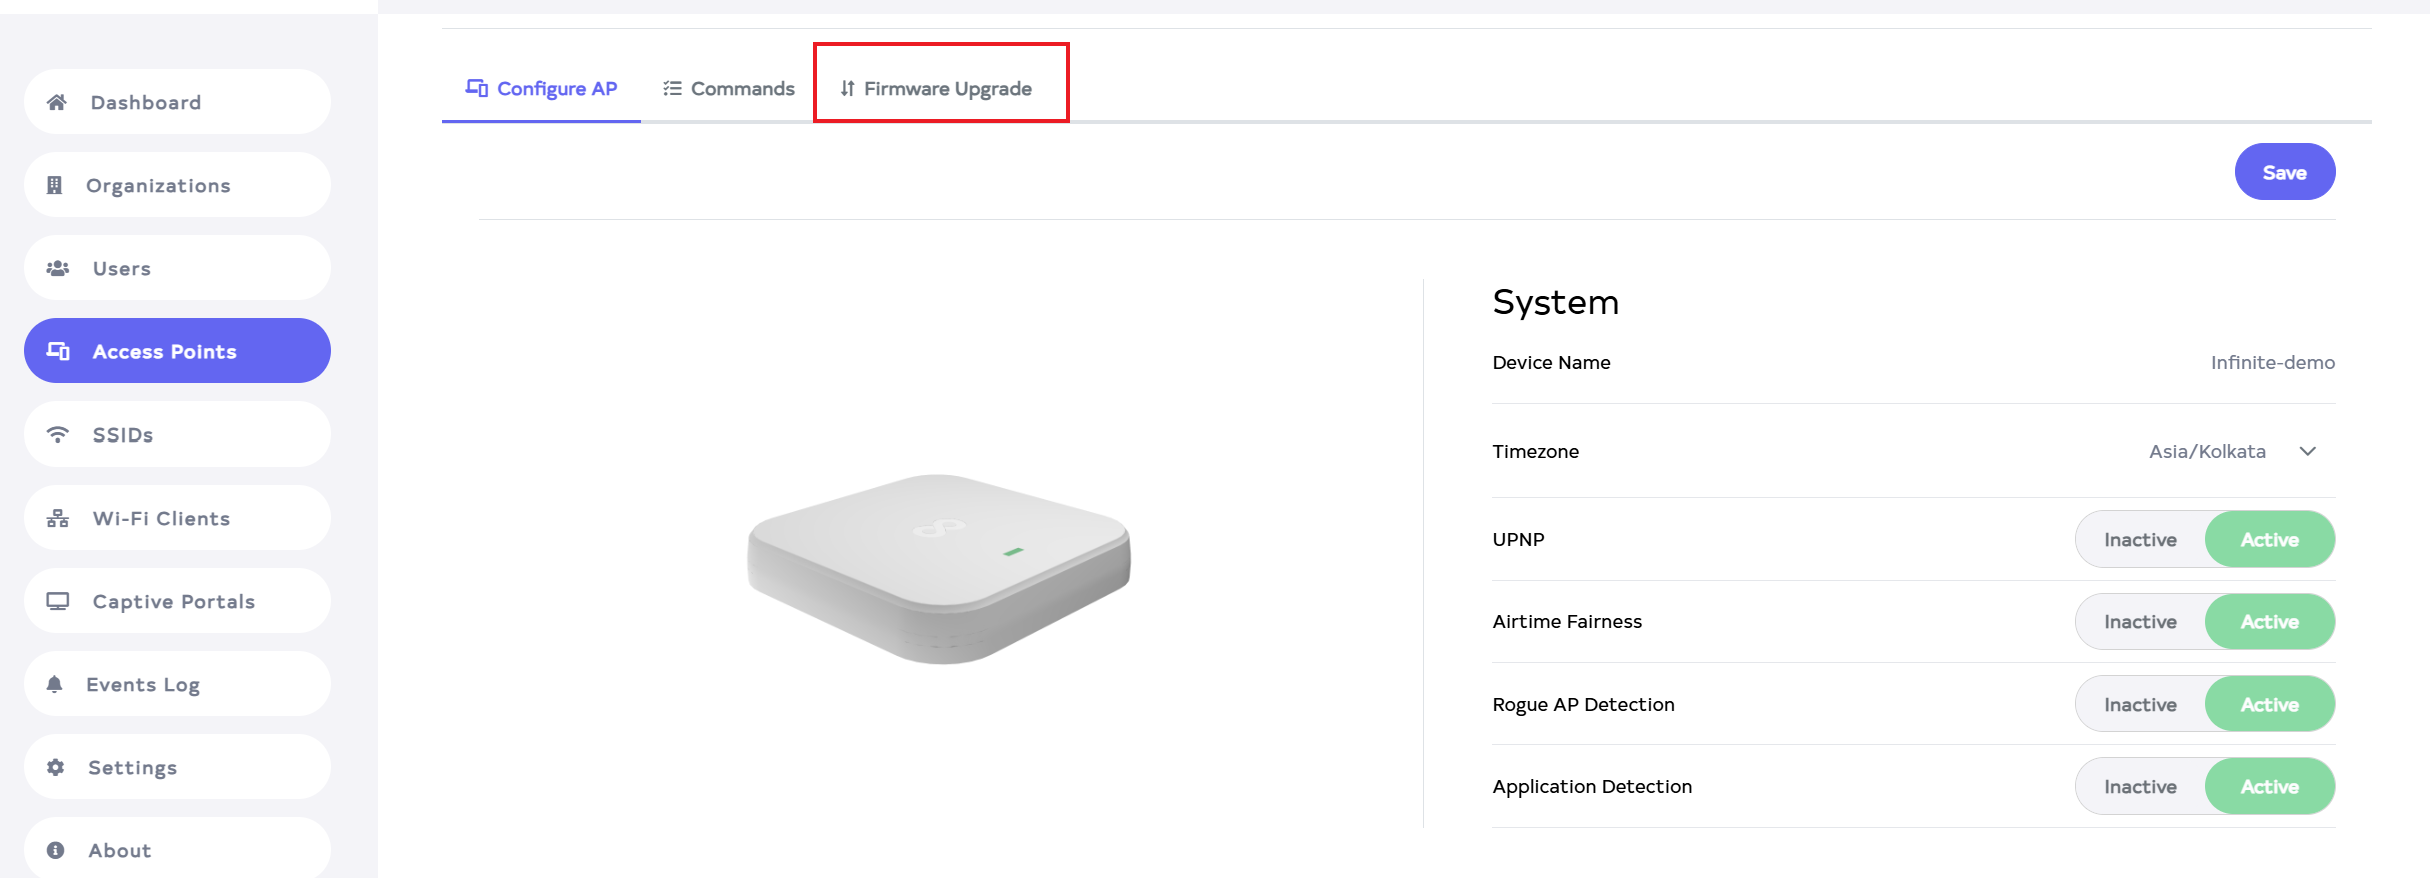Image resolution: width=2430 pixels, height=878 pixels.
Task: Click the SSIDs wifi icon
Action: click(x=58, y=434)
